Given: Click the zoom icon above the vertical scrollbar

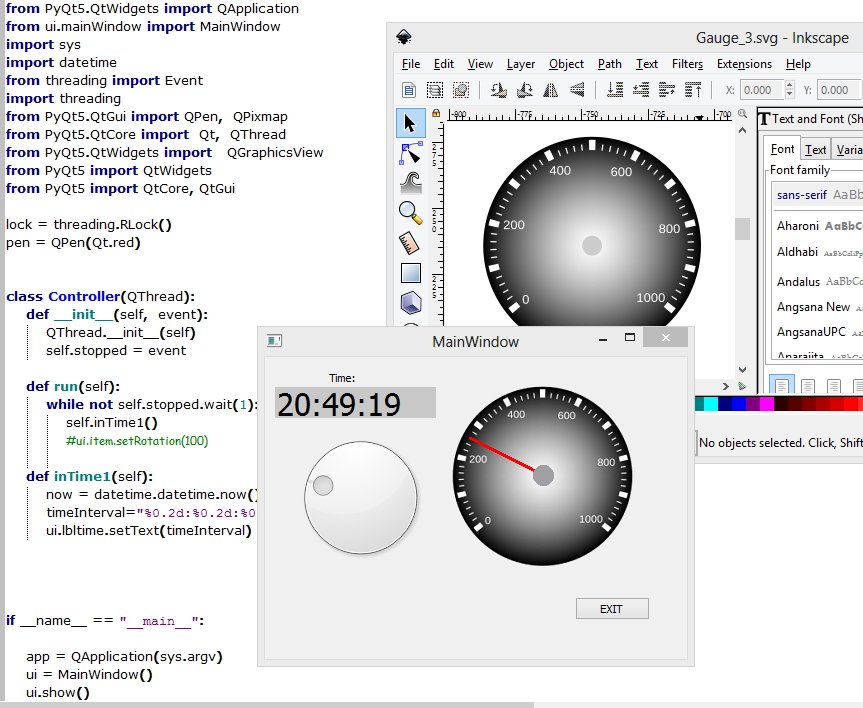Looking at the screenshot, I should click(742, 114).
